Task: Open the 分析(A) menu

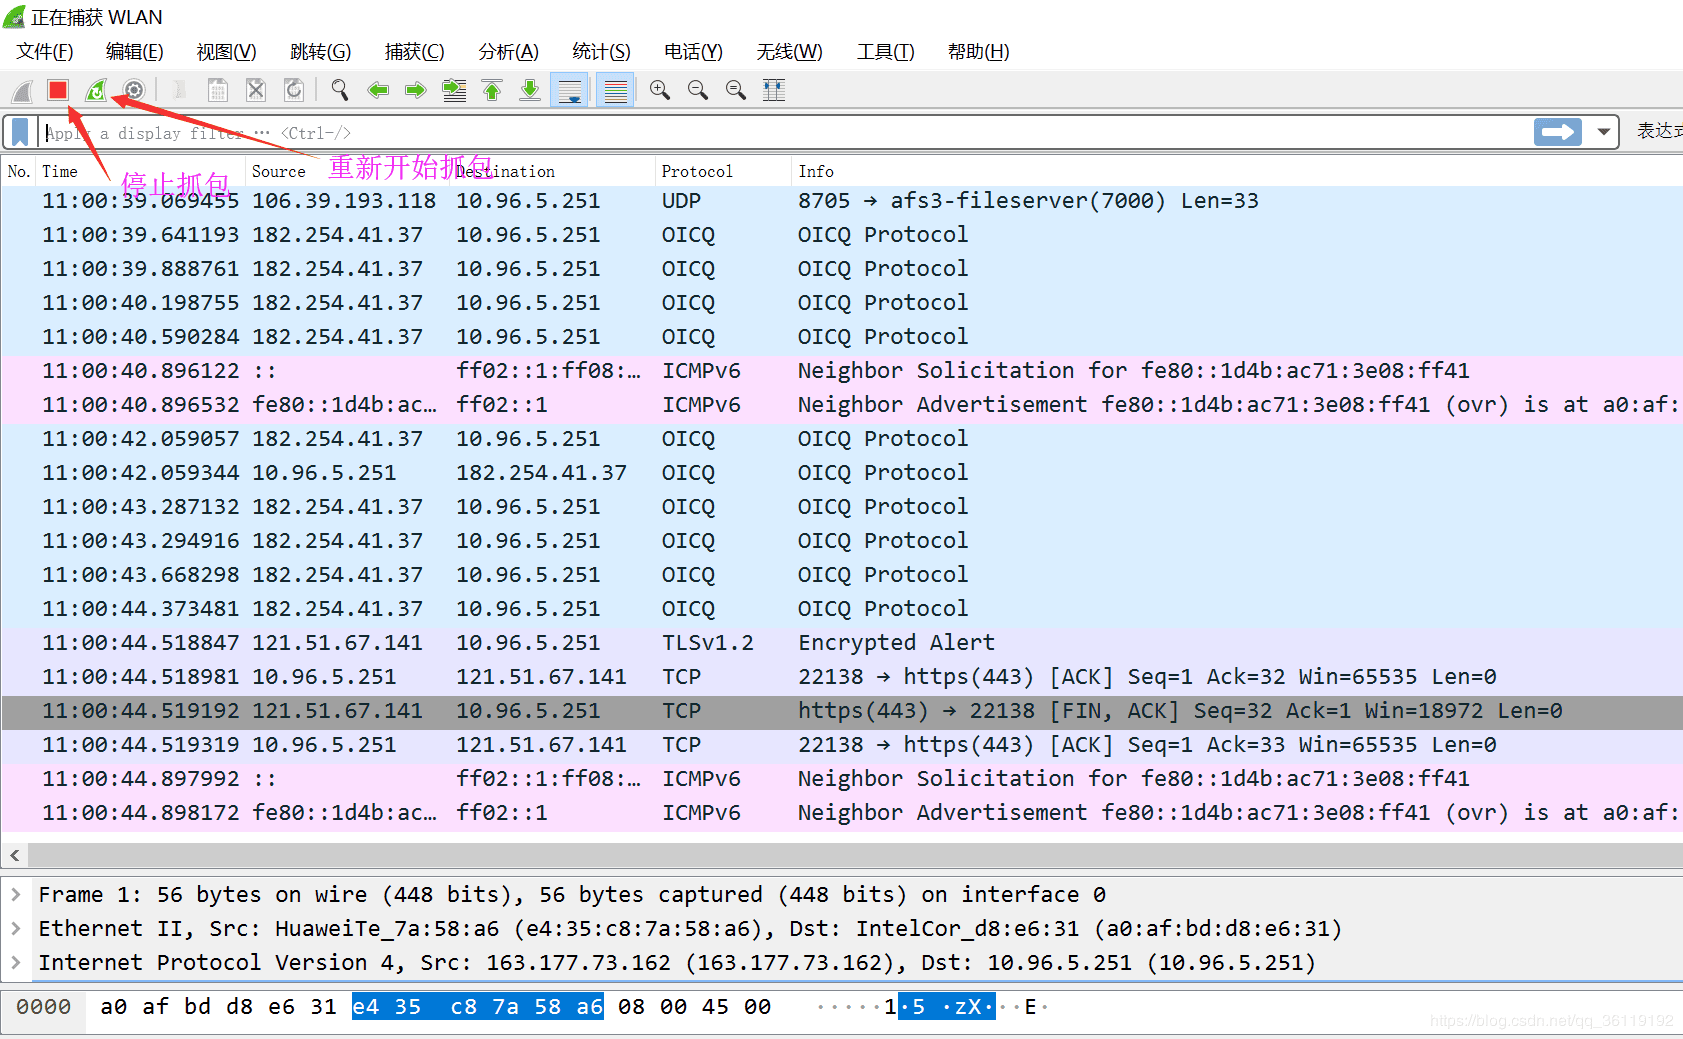Action: 508,52
